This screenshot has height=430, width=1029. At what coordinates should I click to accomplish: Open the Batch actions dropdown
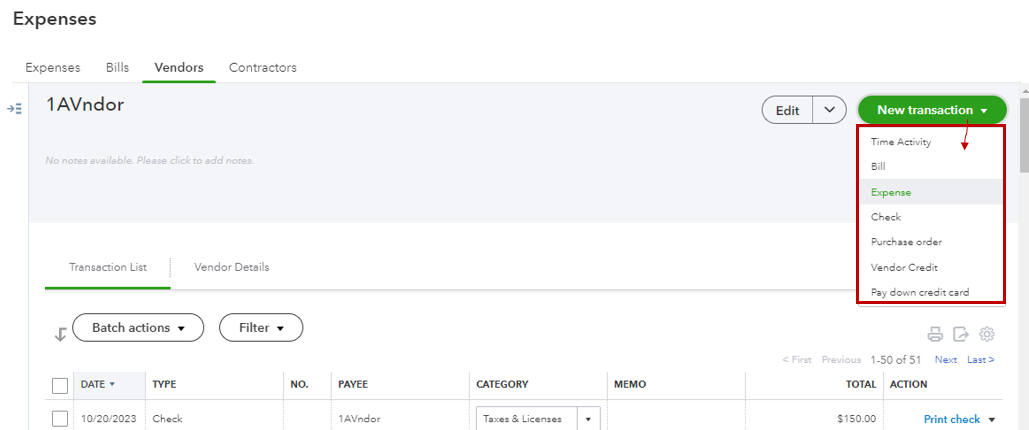[x=138, y=328]
